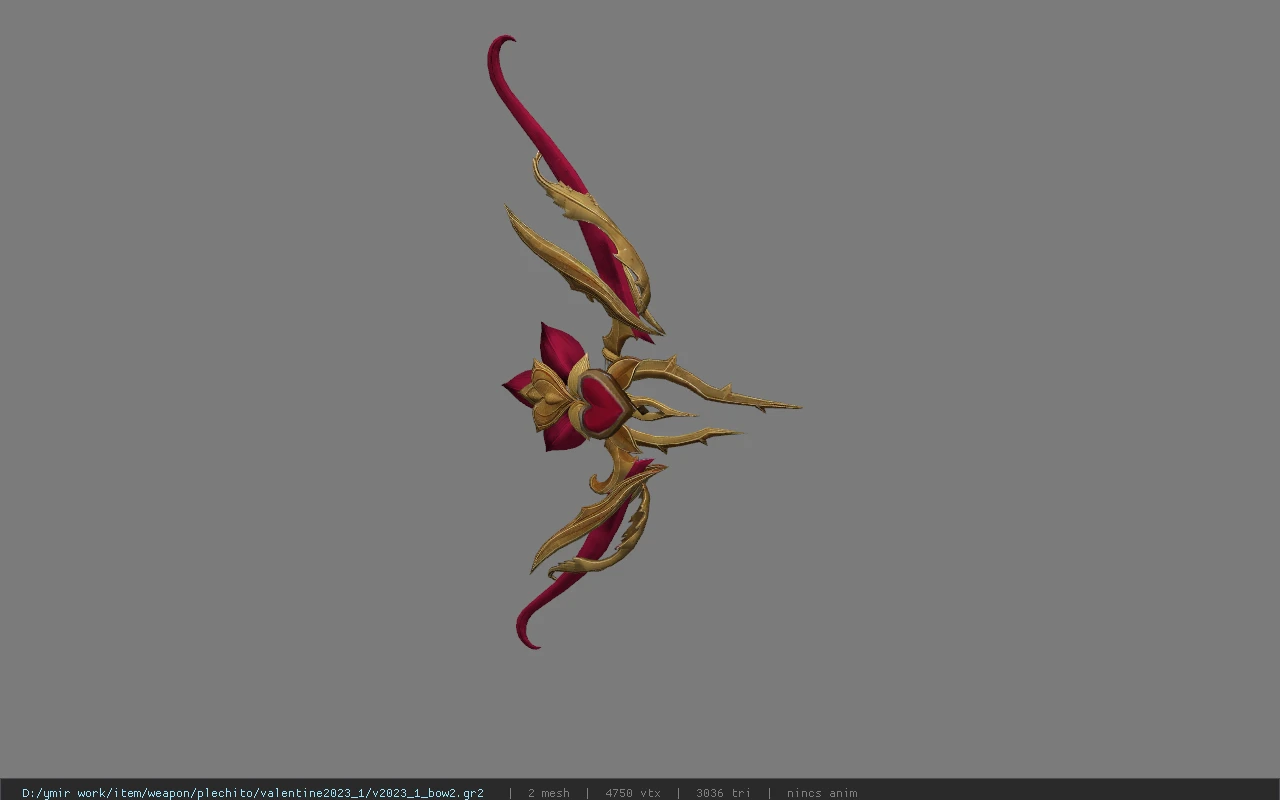Click the '3036 tri' triangle count
The width and height of the screenshot is (1280, 800).
[723, 793]
